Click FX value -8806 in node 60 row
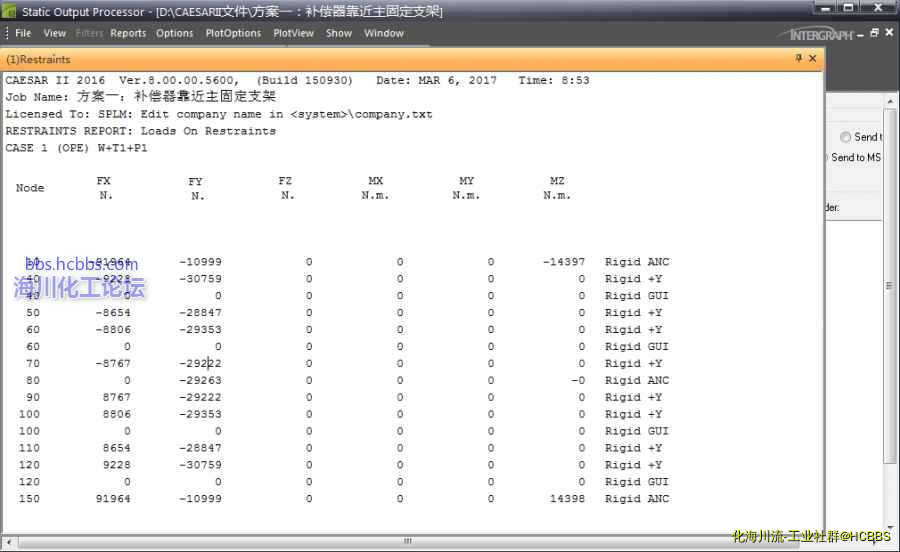Image resolution: width=900 pixels, height=552 pixels. pyautogui.click(x=113, y=329)
